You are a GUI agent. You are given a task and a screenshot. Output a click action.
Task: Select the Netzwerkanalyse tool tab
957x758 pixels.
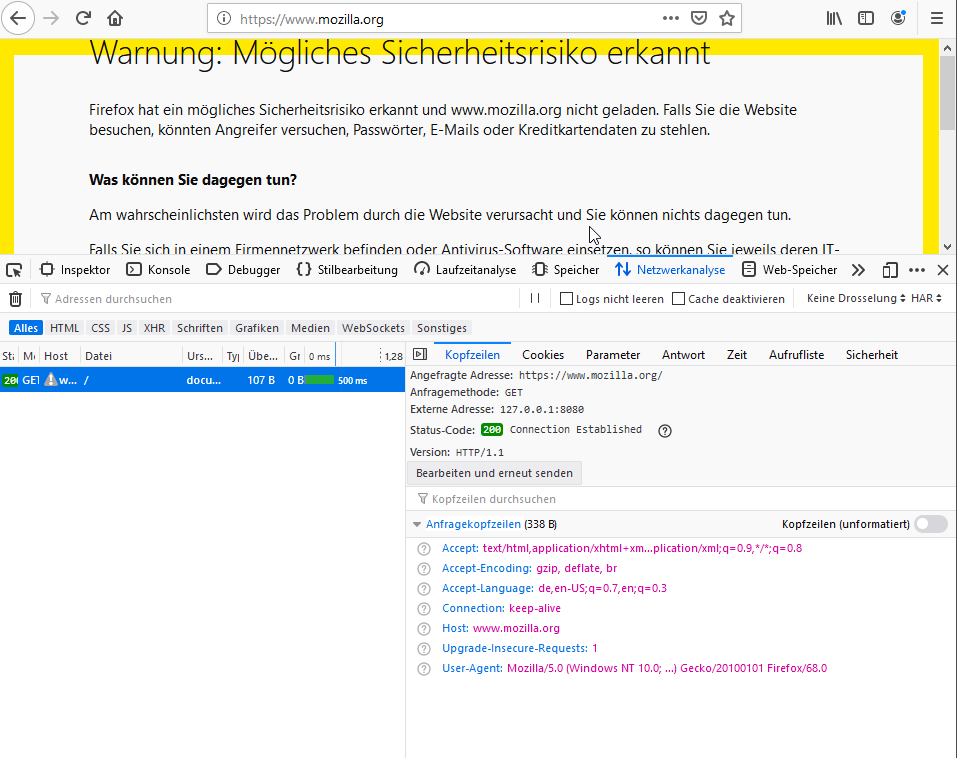coord(670,270)
